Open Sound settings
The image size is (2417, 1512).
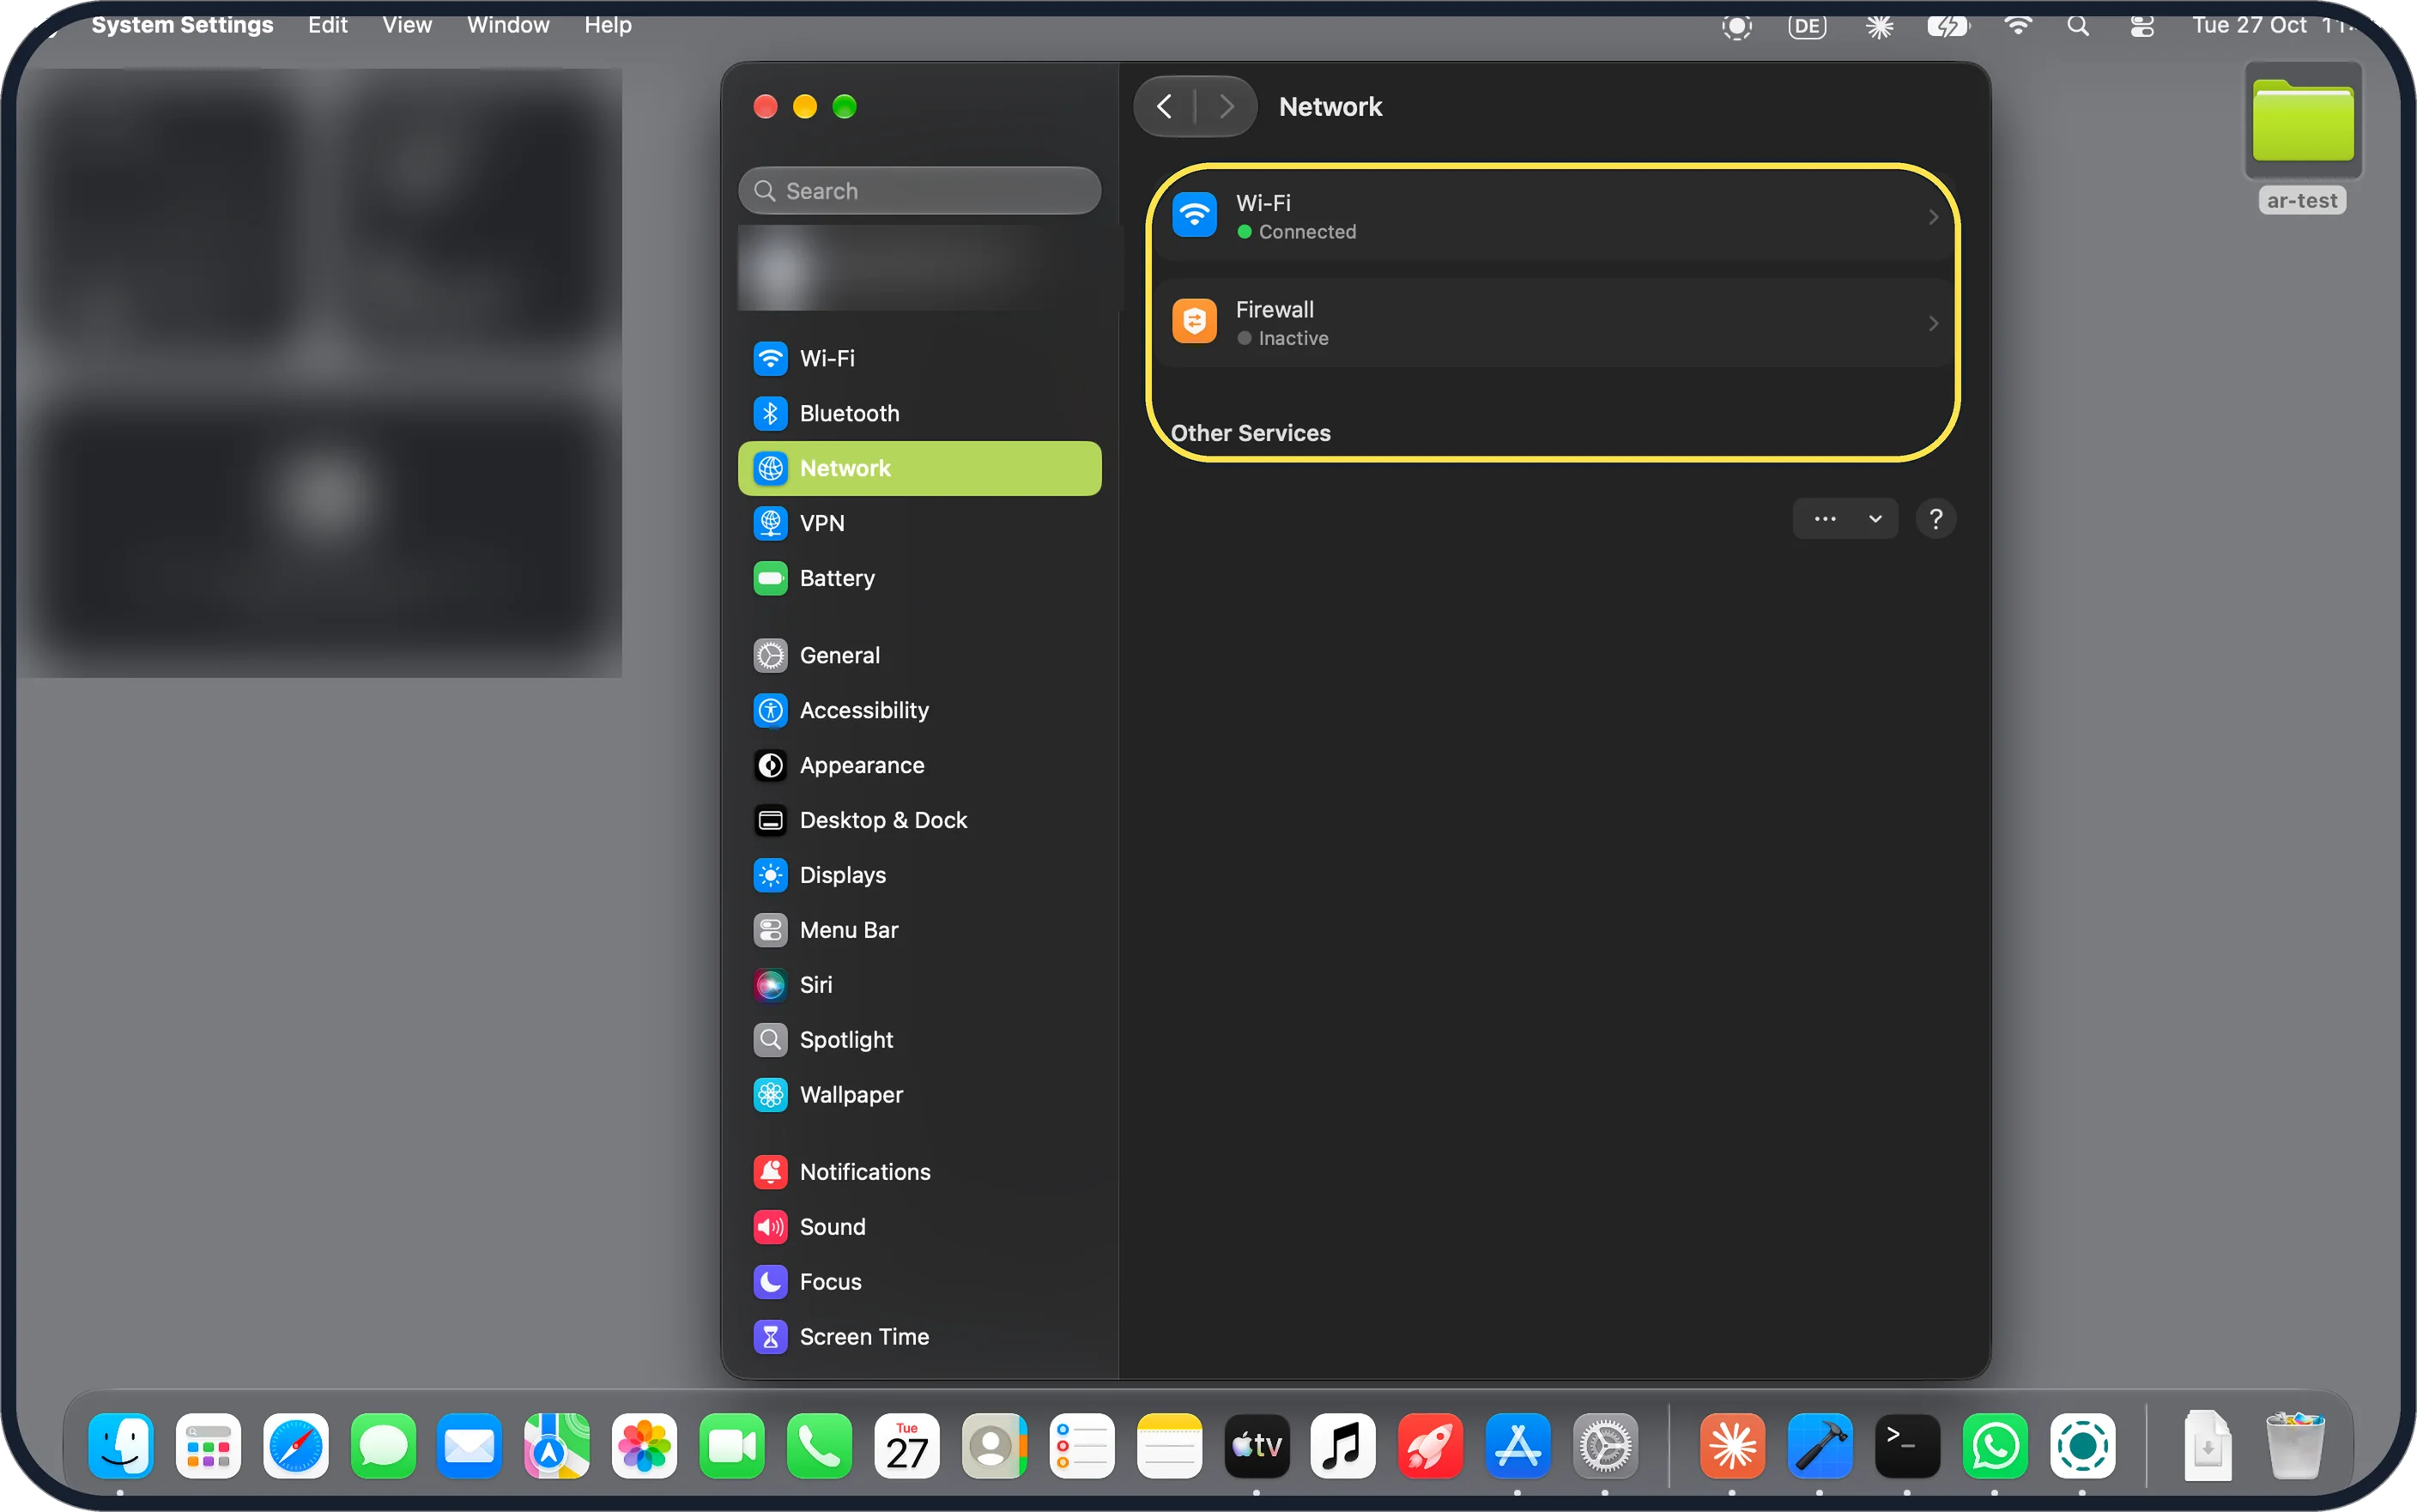pos(919,1227)
